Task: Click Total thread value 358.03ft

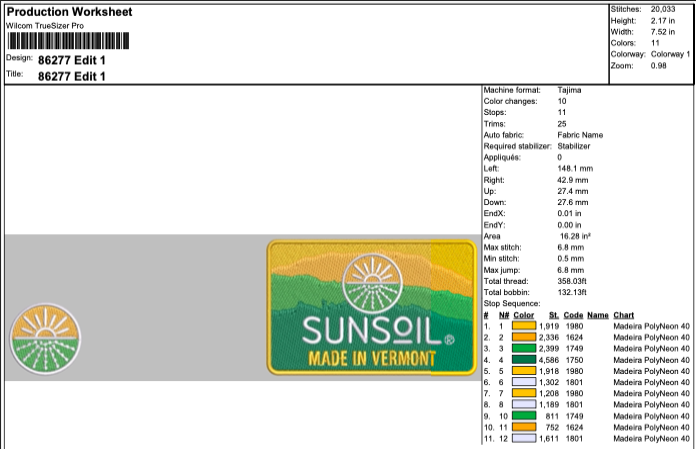Action: click(x=572, y=281)
